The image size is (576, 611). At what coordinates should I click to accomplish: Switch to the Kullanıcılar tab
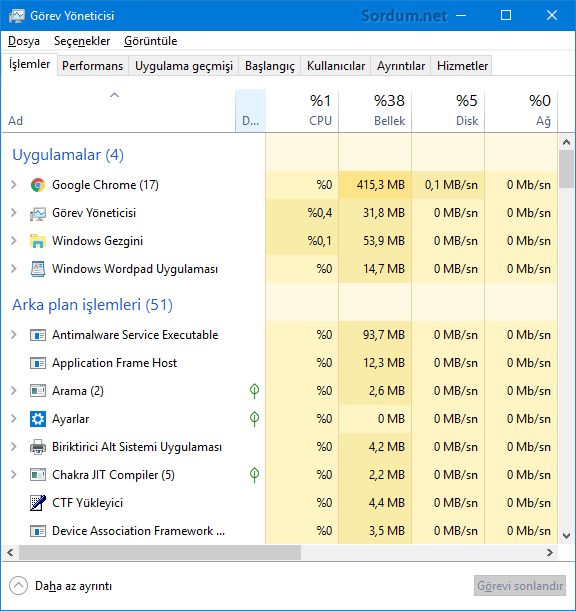[336, 66]
